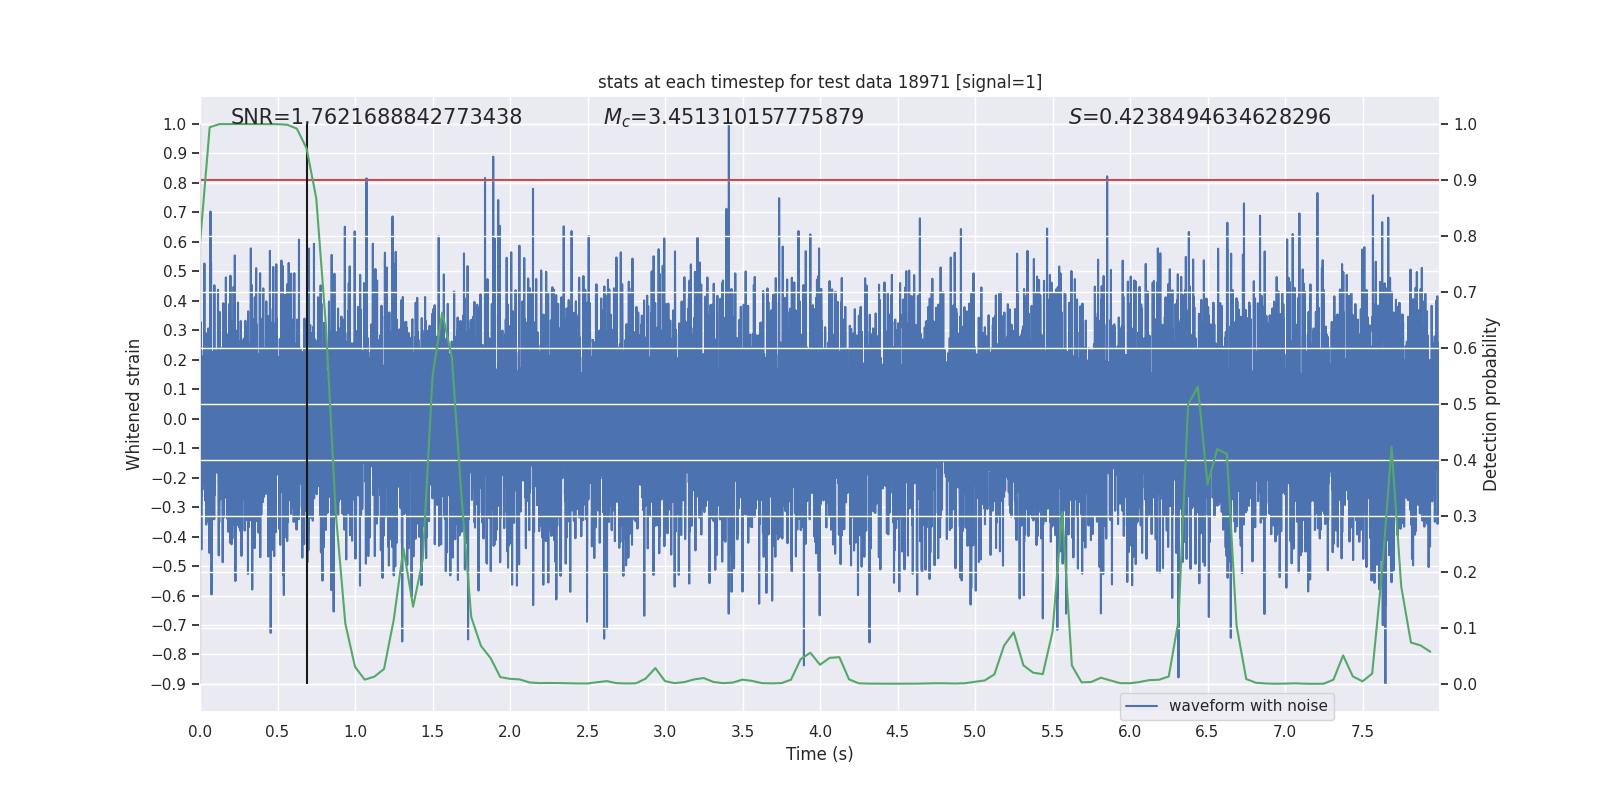This screenshot has width=1600, height=800.
Task: Click the 'Time (s)' x-axis label
Action: (x=819, y=754)
